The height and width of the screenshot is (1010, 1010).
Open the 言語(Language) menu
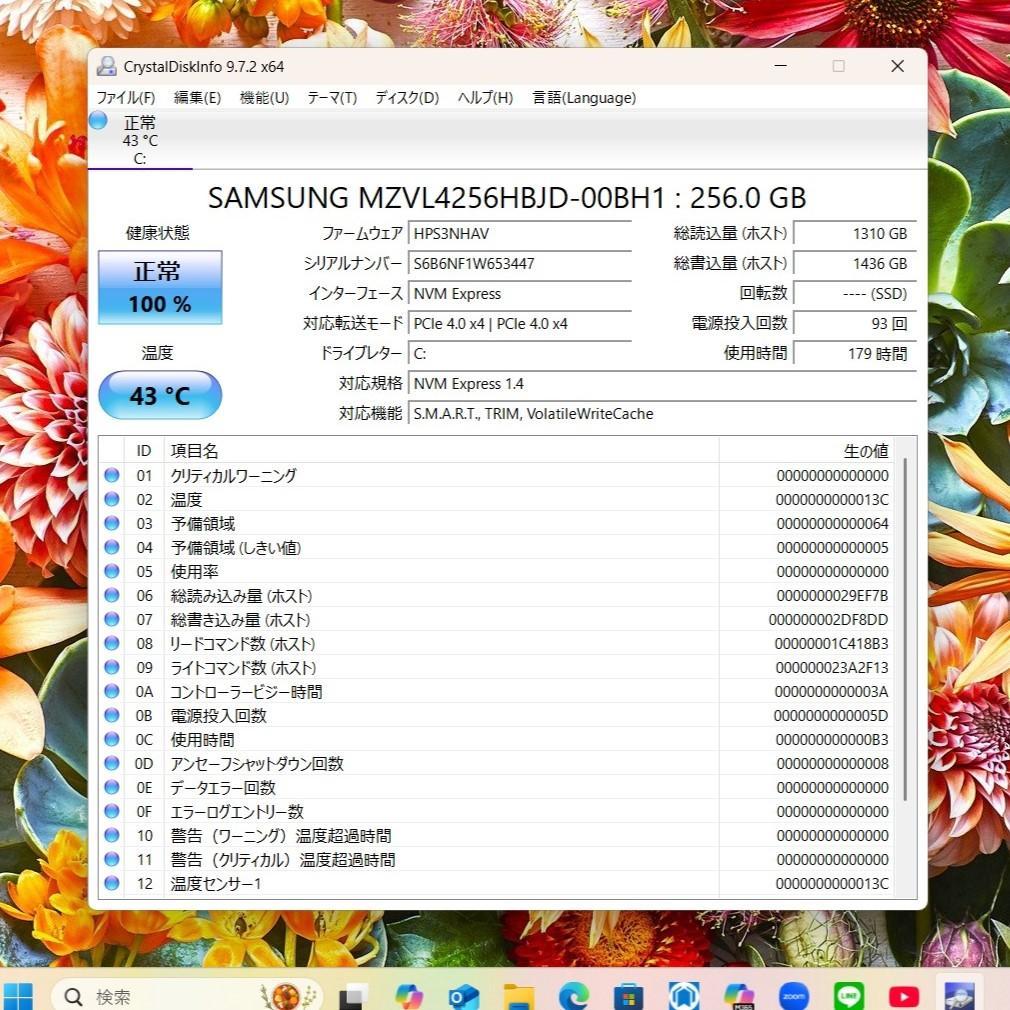pos(584,97)
